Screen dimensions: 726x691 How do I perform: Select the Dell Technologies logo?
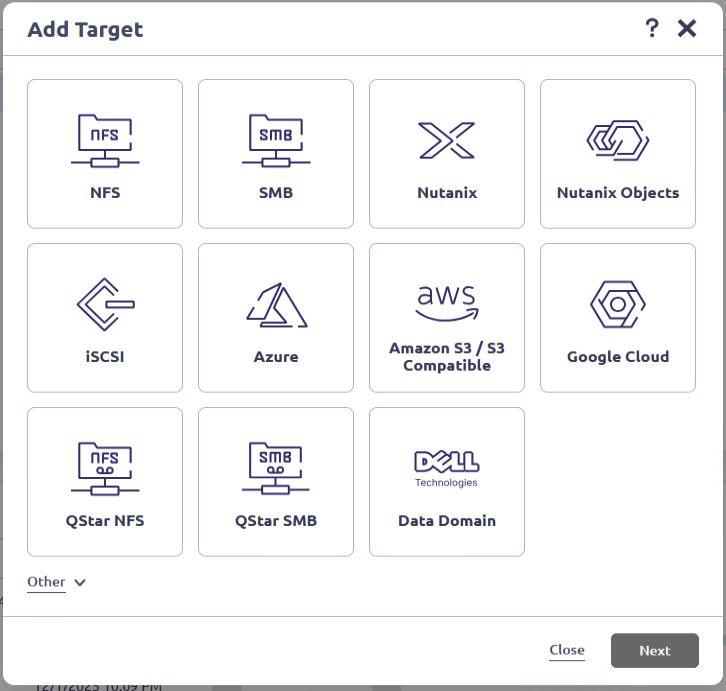point(447,467)
